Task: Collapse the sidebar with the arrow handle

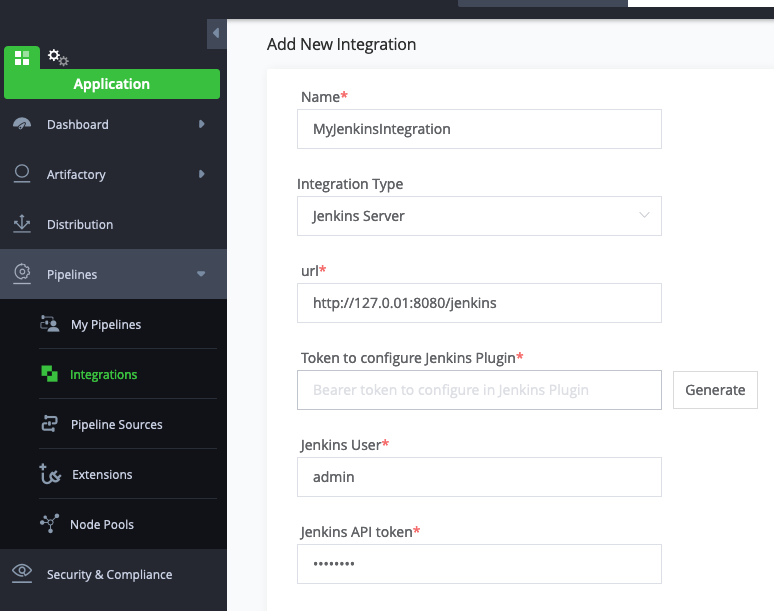Action: (216, 34)
